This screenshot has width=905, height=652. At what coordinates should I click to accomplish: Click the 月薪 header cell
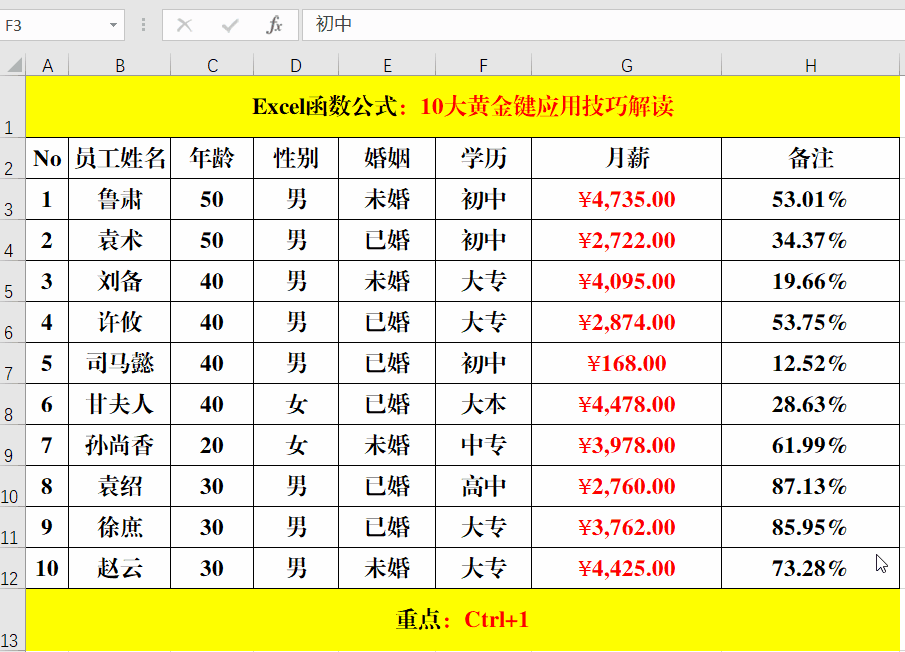coord(626,158)
